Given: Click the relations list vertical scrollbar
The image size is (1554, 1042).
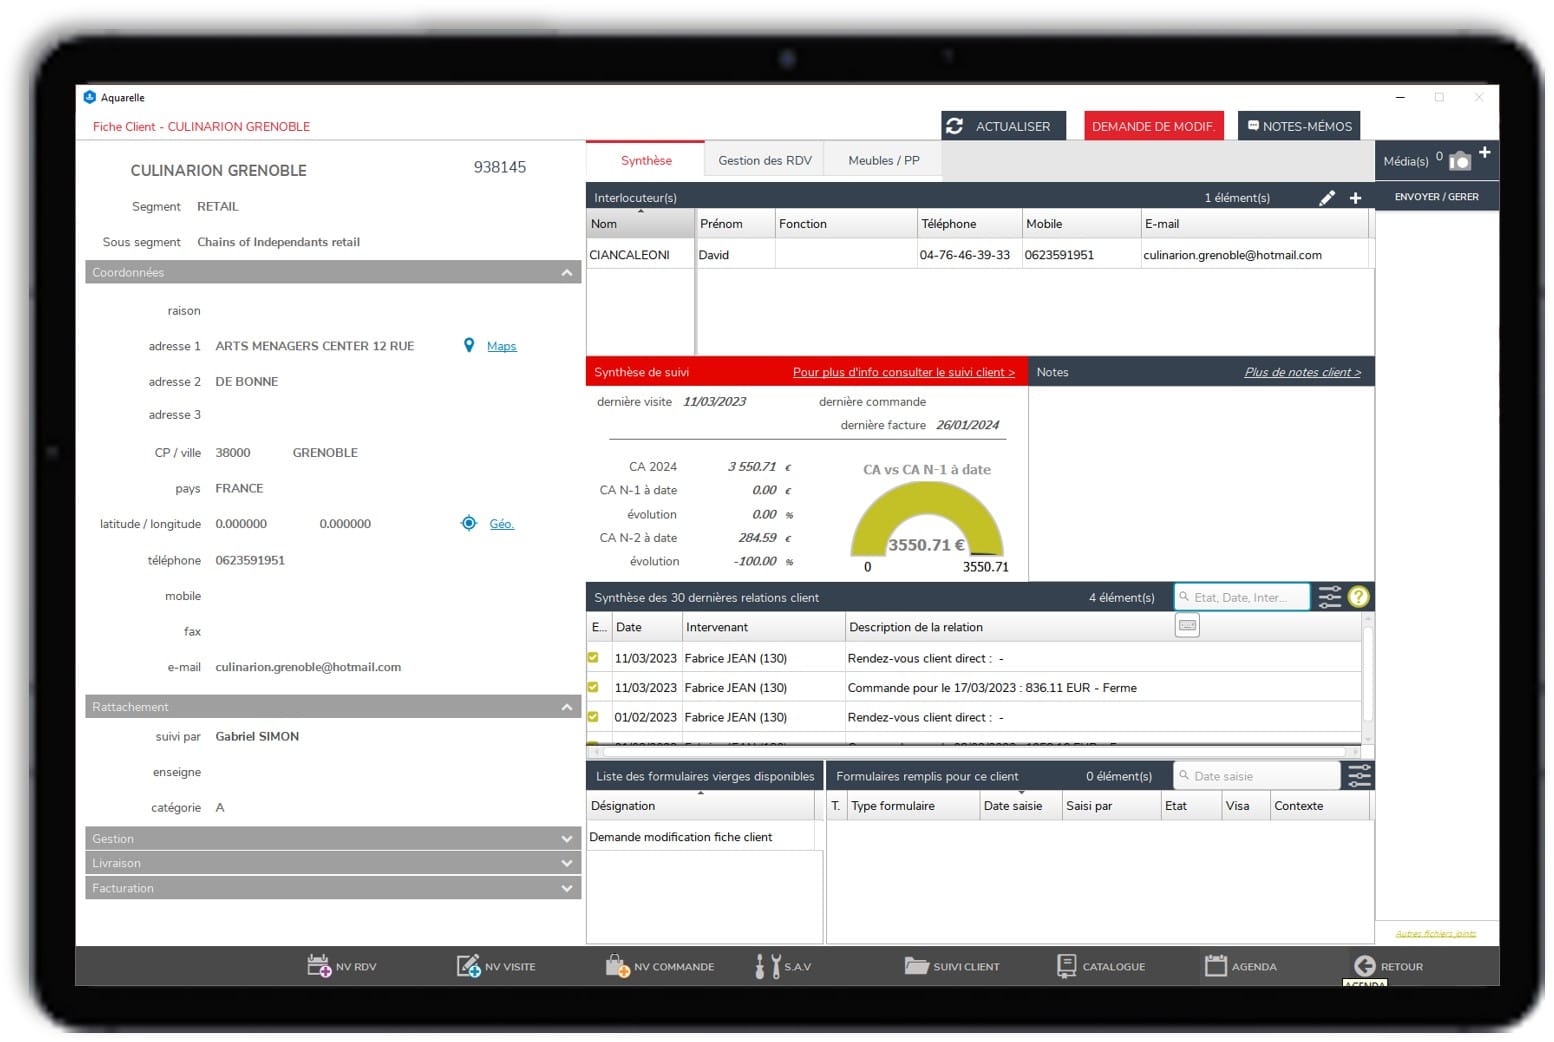Looking at the screenshot, I should coord(1367,678).
